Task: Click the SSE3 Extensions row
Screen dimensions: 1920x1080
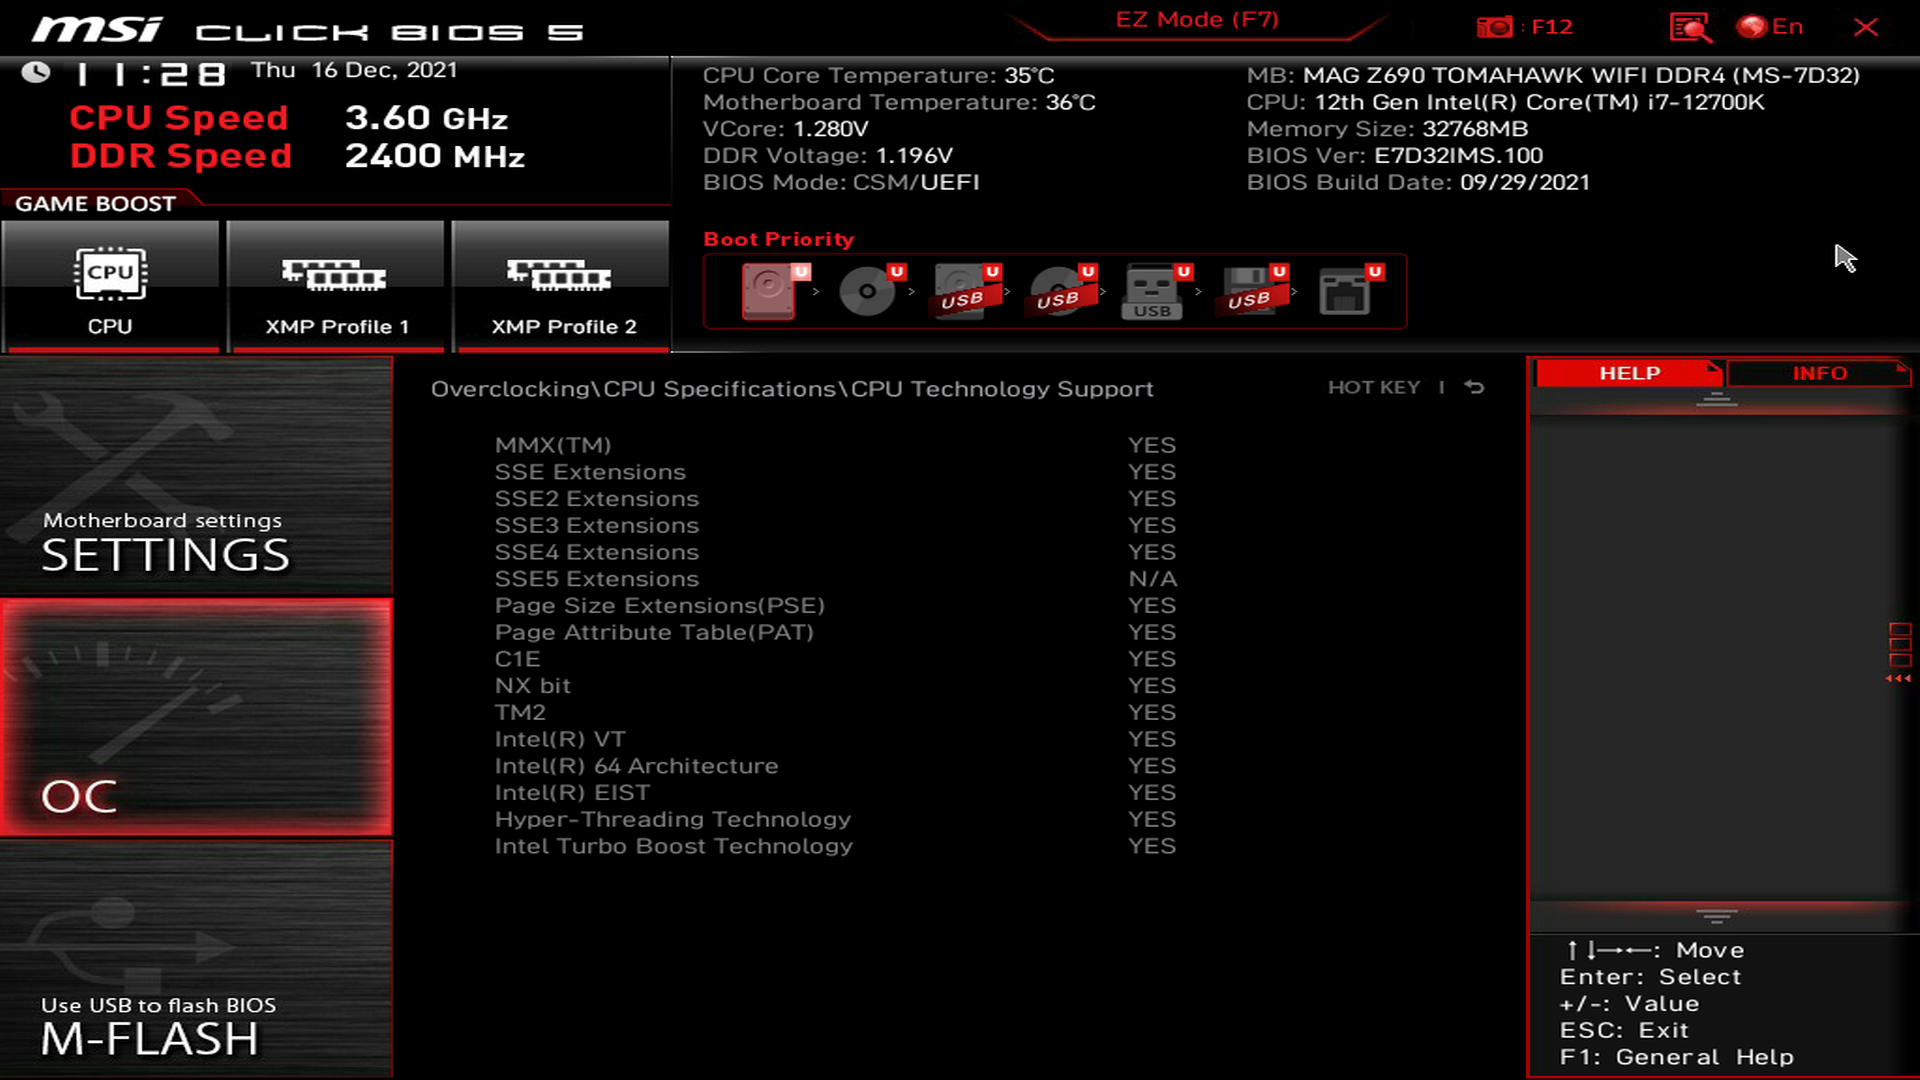Action: point(835,525)
